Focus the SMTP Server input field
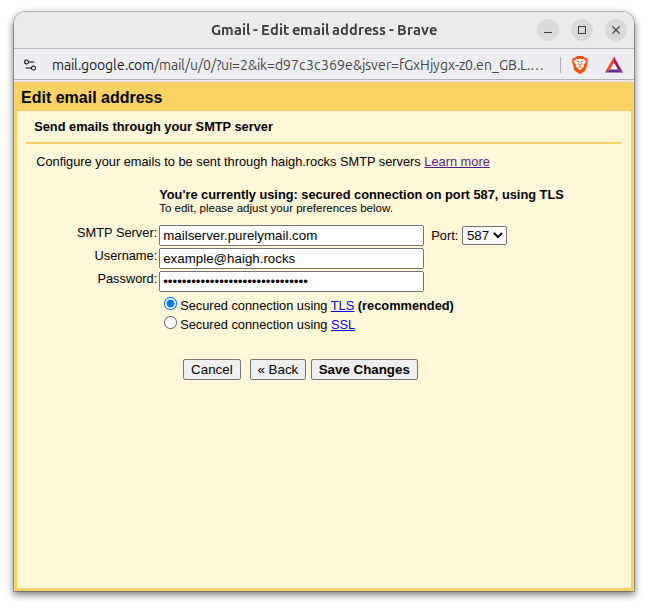 (x=291, y=236)
